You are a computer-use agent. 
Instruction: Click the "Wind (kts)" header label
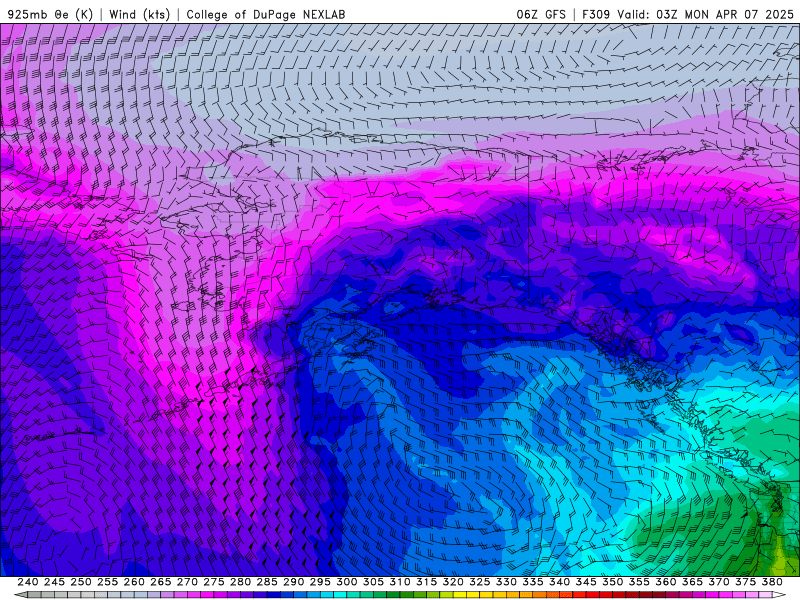coord(139,14)
